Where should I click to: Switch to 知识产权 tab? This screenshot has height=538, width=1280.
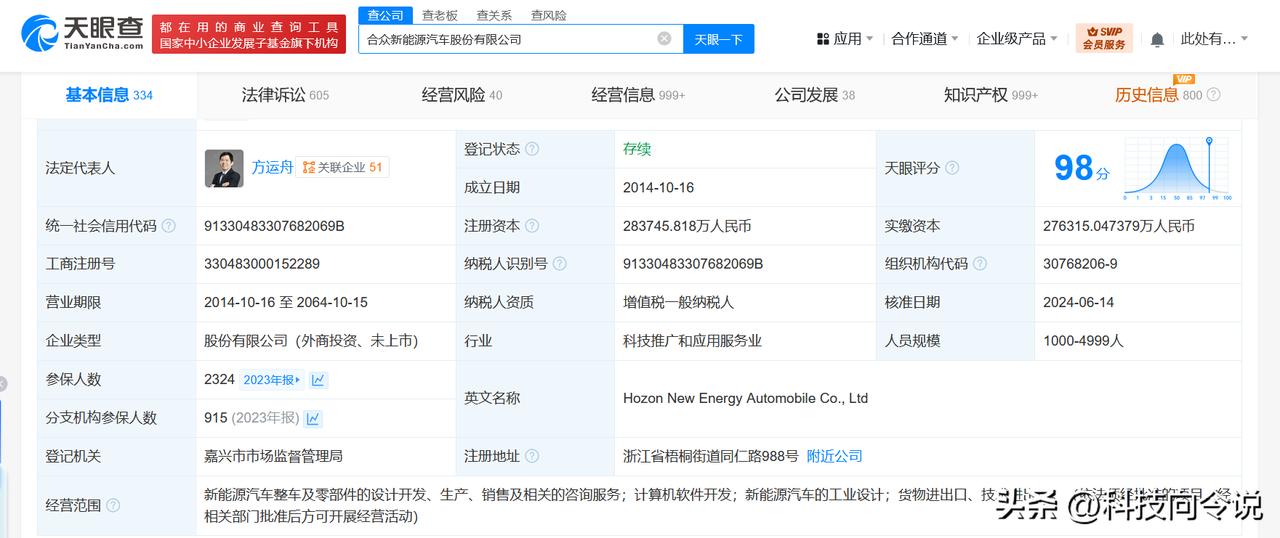(990, 95)
